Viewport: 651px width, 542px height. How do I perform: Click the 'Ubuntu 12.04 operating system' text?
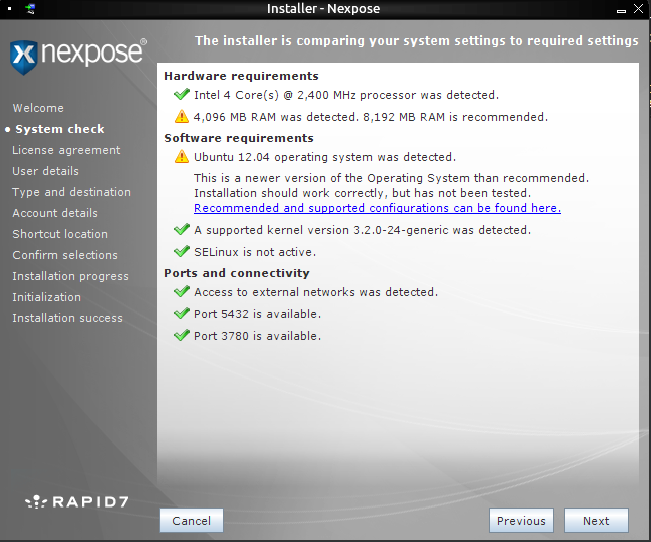[x=325, y=157]
